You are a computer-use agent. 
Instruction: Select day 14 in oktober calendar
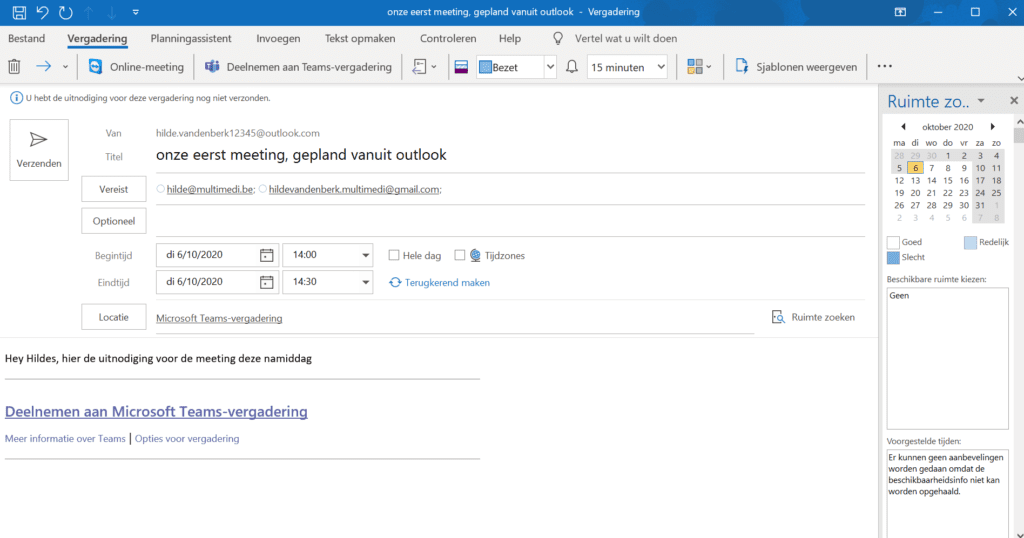(x=931, y=180)
